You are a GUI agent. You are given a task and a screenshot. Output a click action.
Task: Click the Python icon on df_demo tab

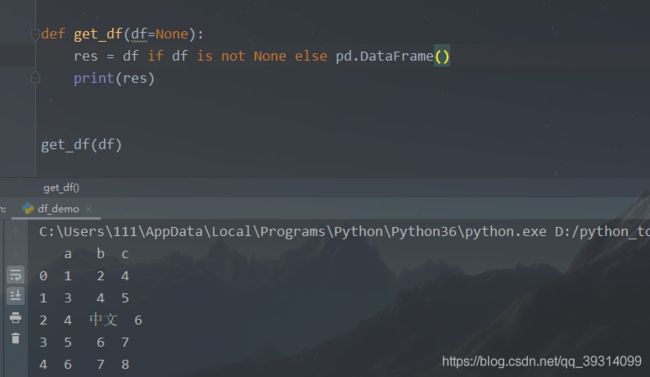(28, 208)
